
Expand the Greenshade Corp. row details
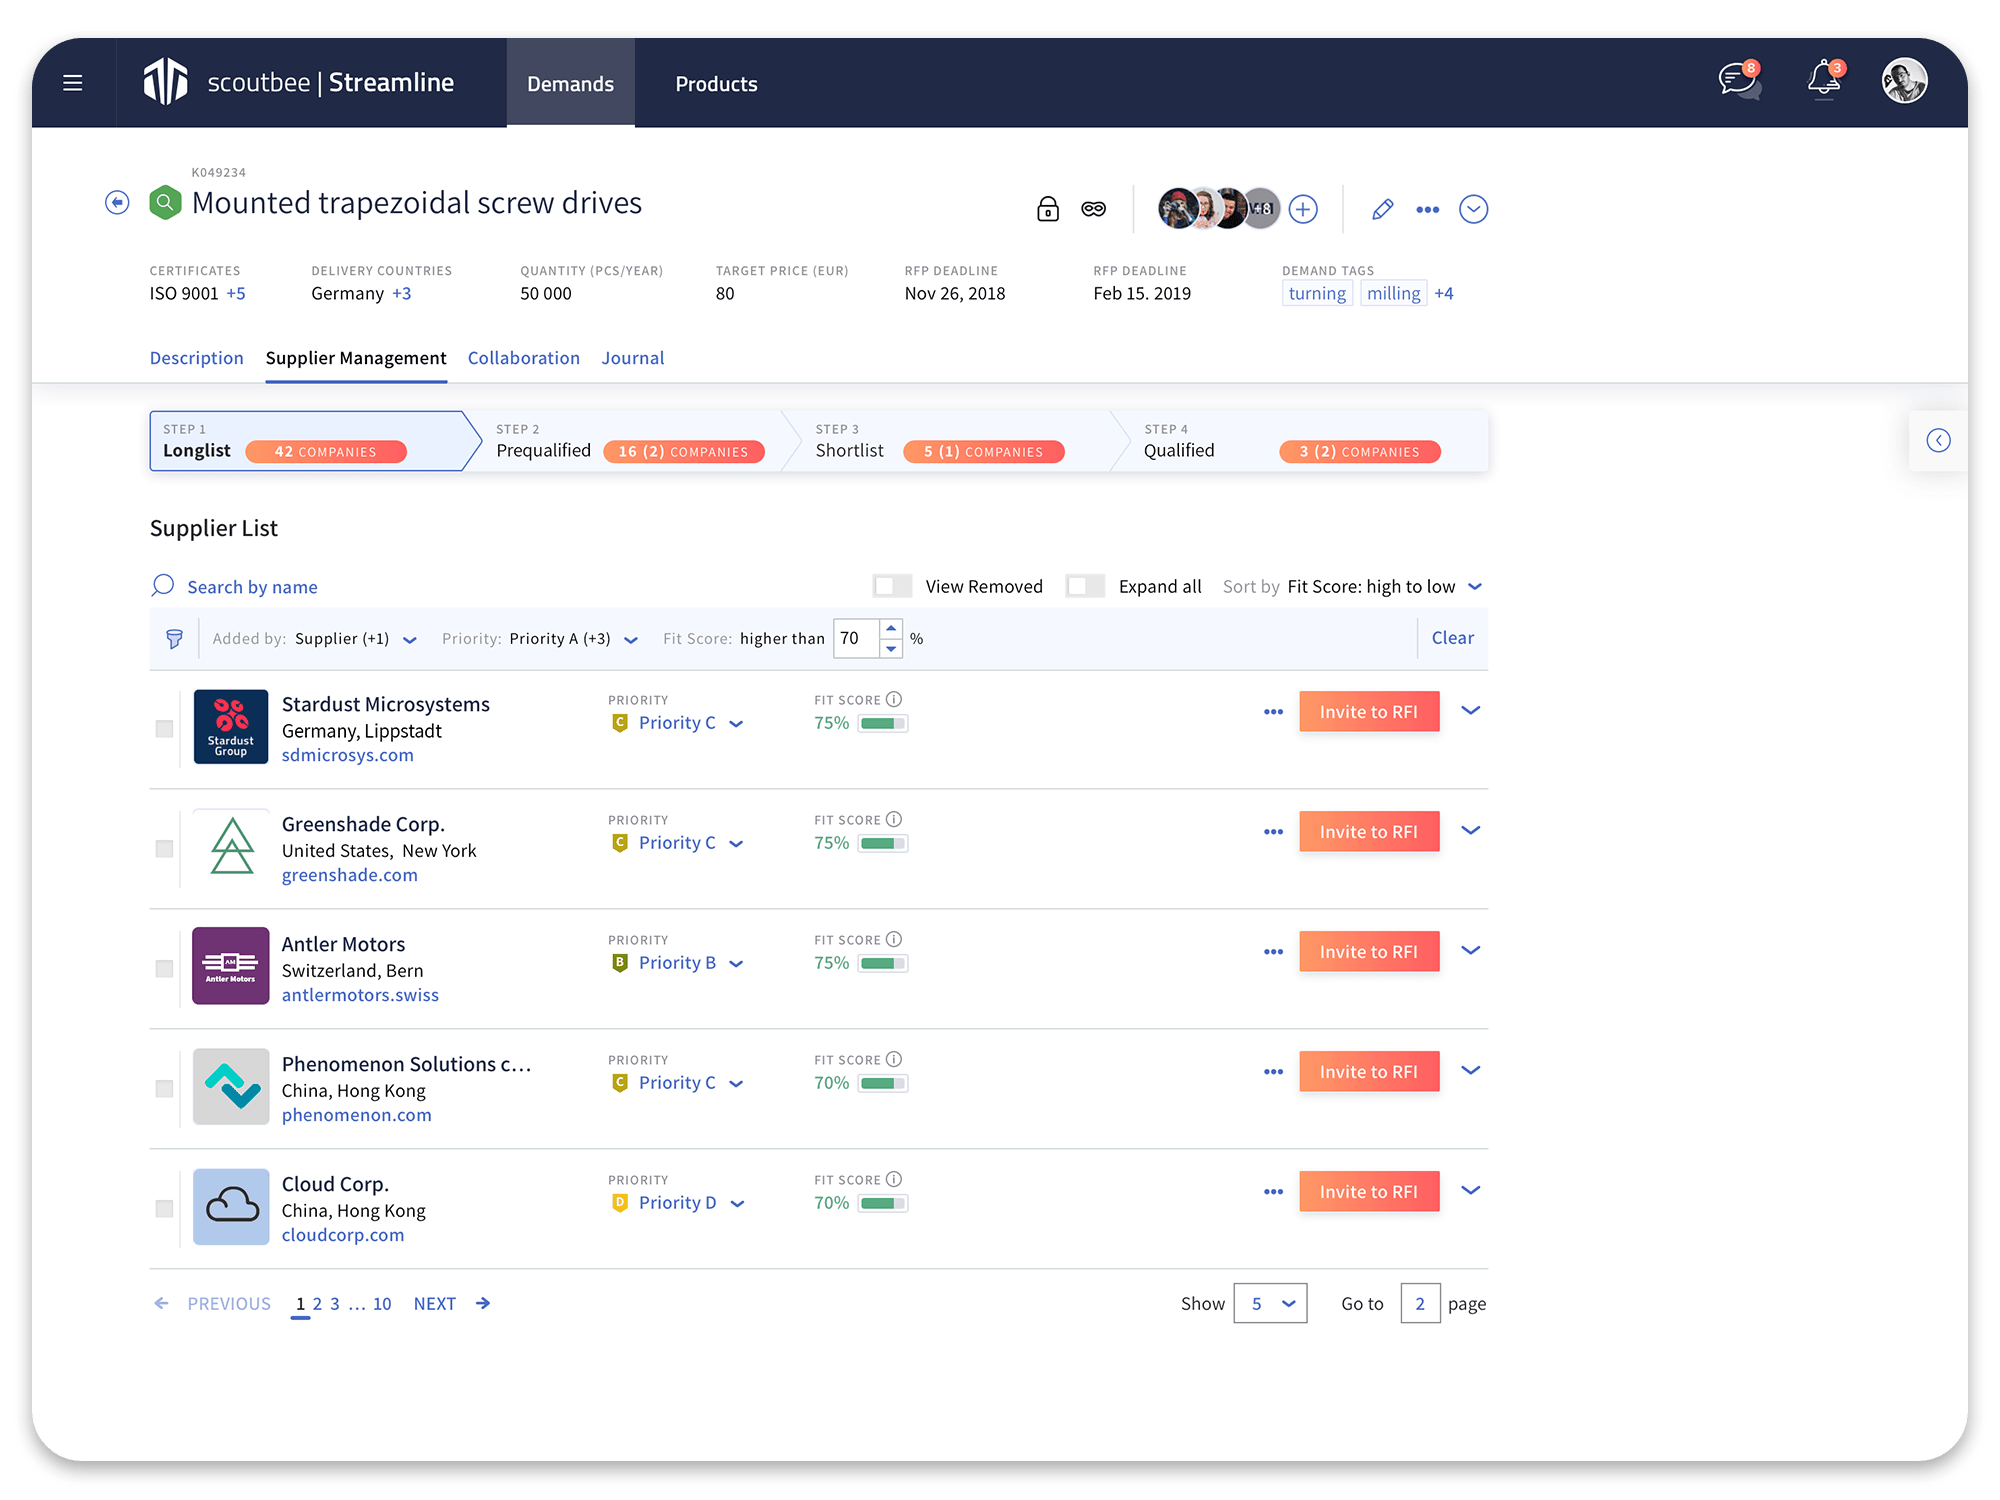[x=1470, y=830]
